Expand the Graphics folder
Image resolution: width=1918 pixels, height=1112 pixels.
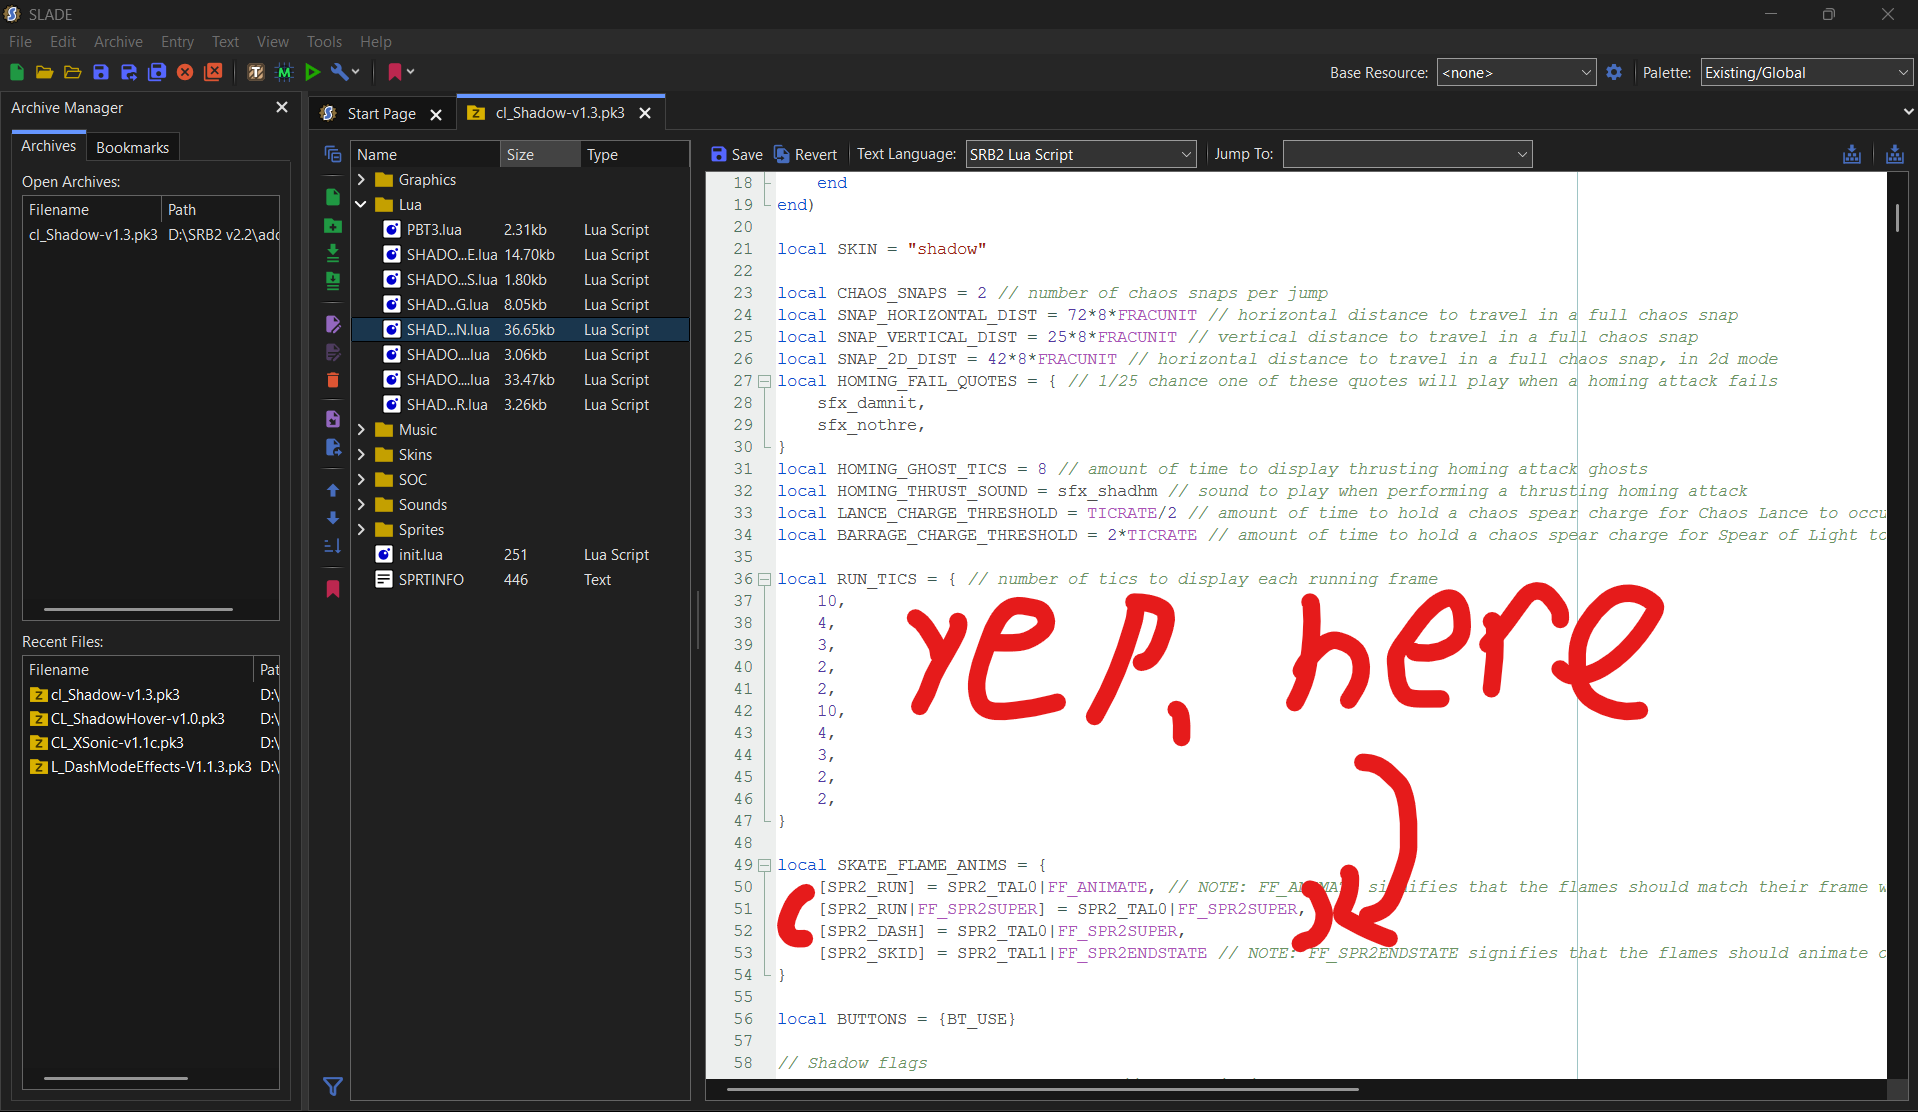click(361, 180)
